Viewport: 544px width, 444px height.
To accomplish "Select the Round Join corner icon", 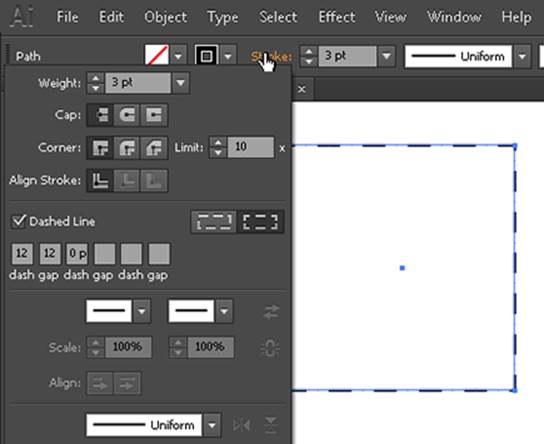I will (x=127, y=148).
